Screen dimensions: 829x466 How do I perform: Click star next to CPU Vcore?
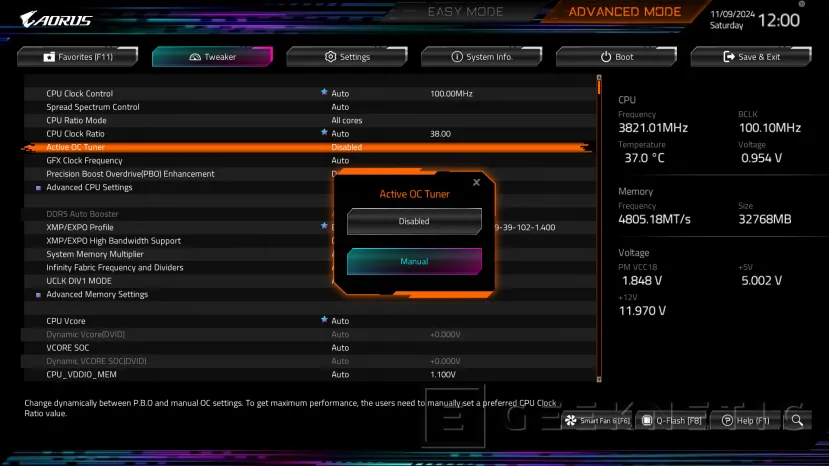tap(324, 319)
